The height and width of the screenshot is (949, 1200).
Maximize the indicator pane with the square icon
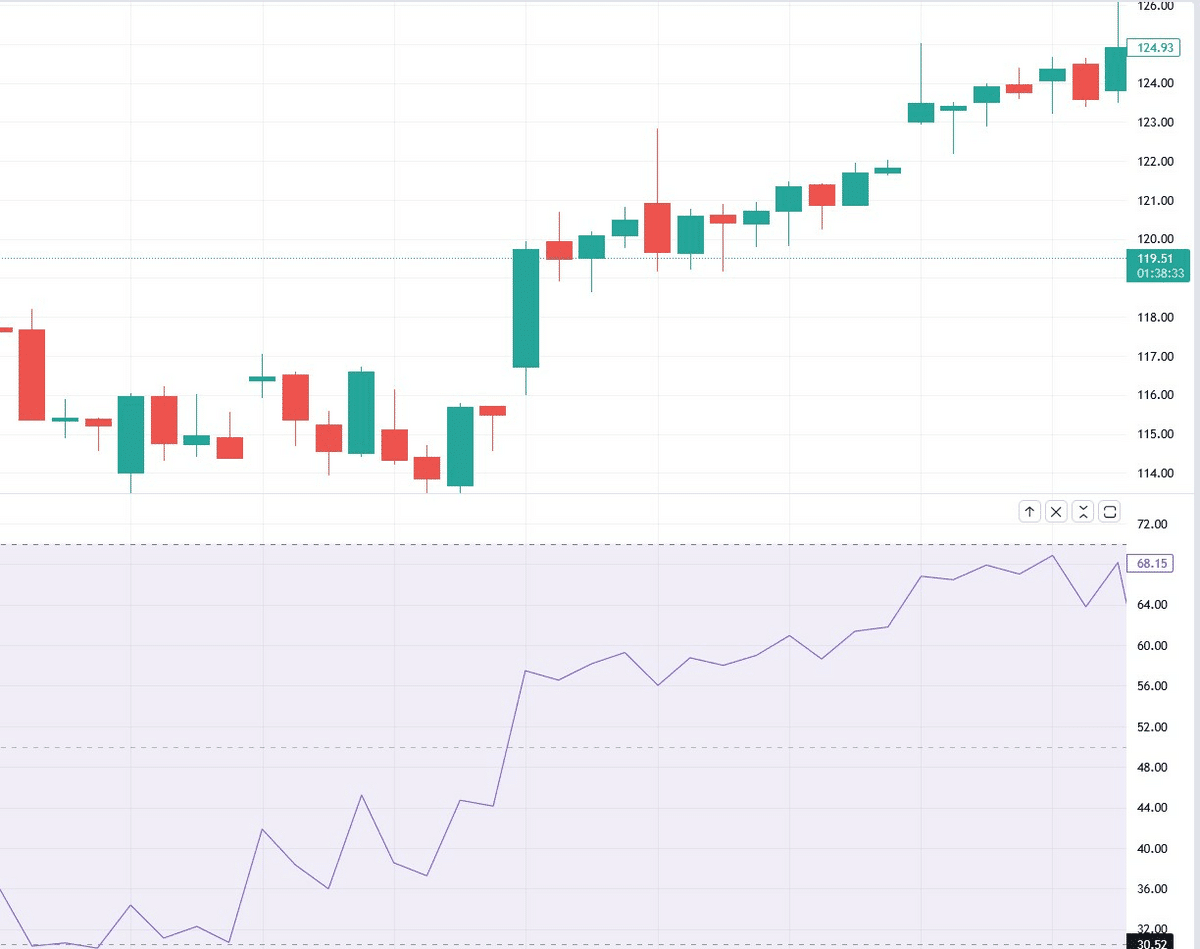point(1109,512)
